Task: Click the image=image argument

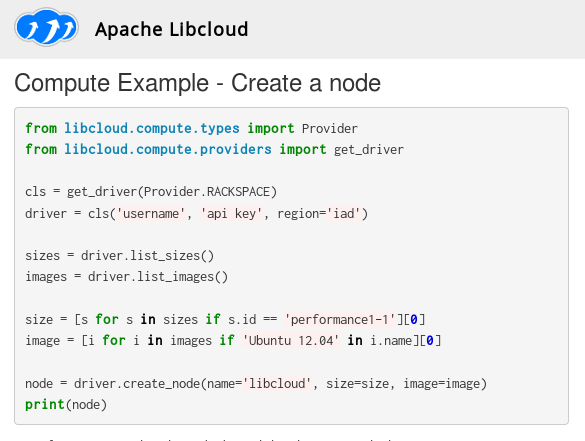Action: (x=441, y=384)
